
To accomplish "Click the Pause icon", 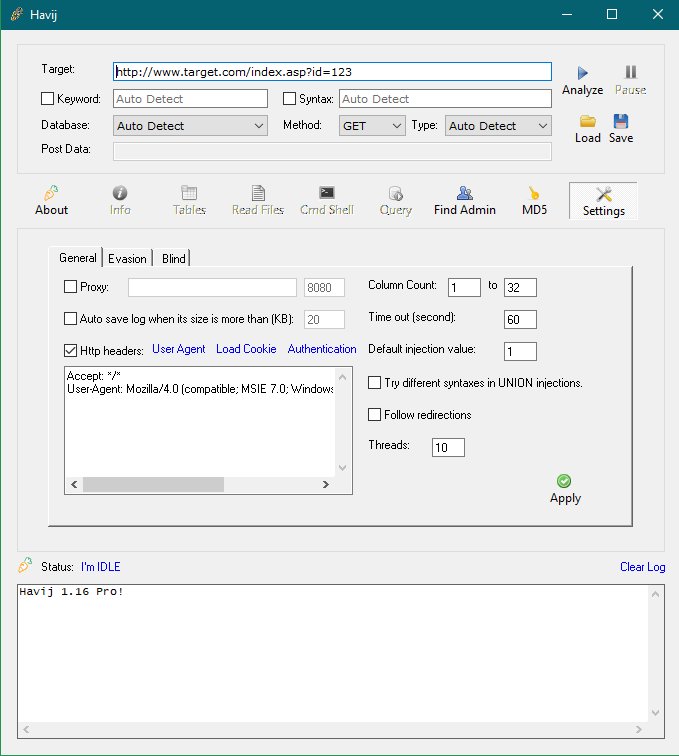I will pyautogui.click(x=630, y=72).
